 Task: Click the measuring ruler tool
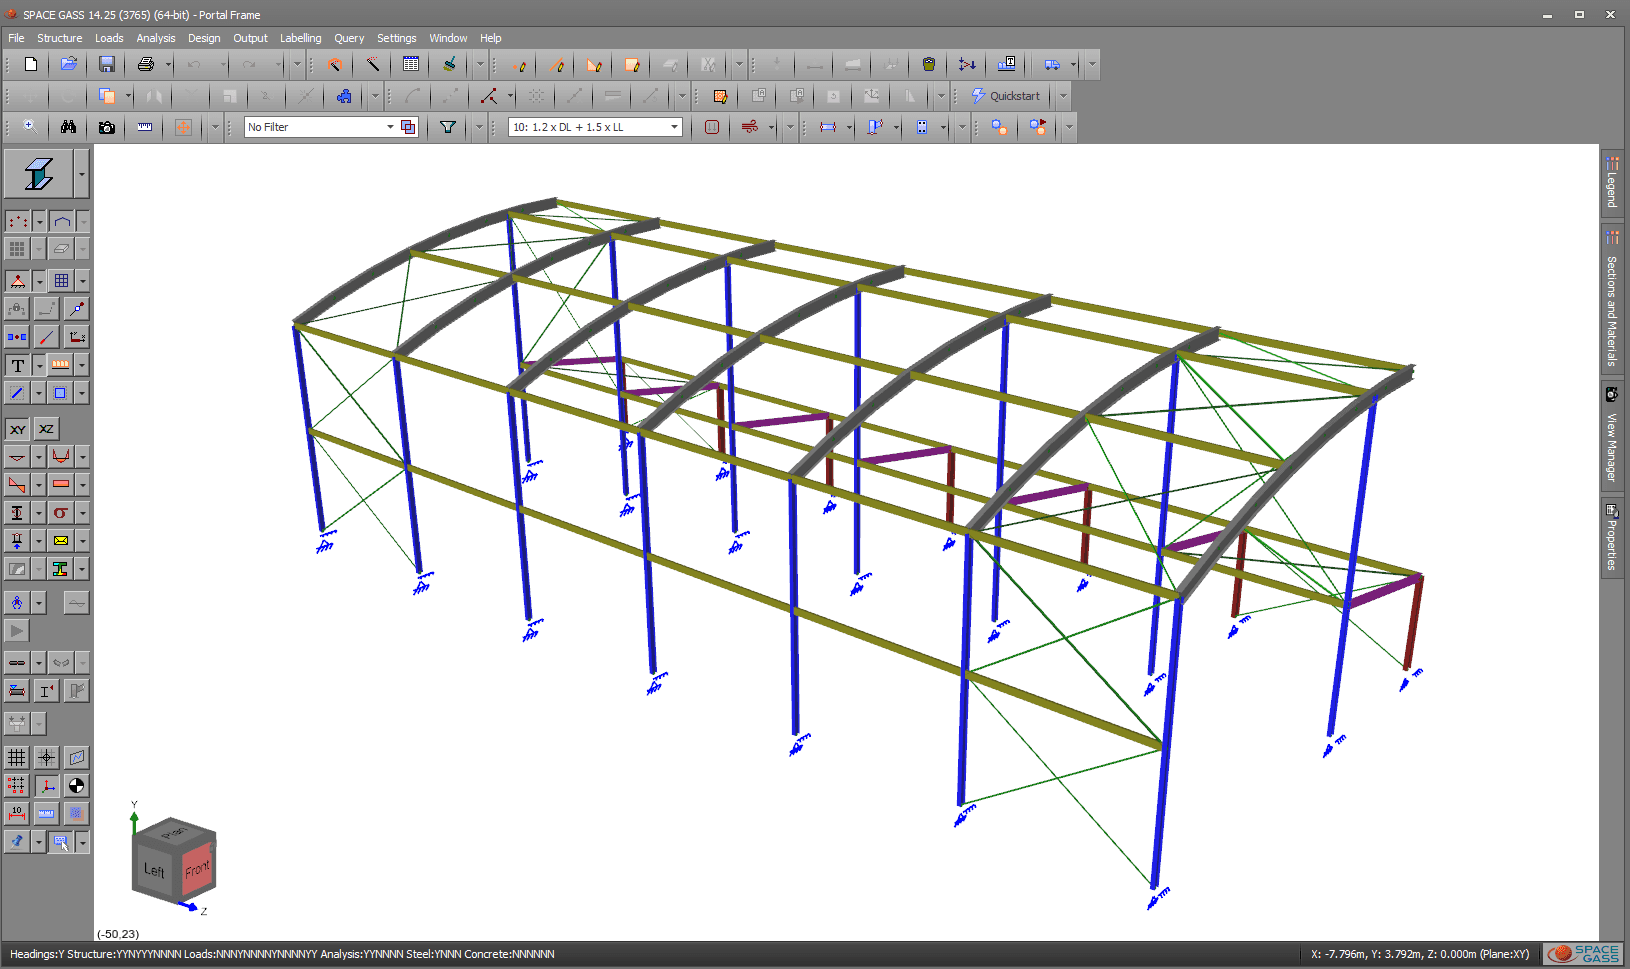(143, 127)
